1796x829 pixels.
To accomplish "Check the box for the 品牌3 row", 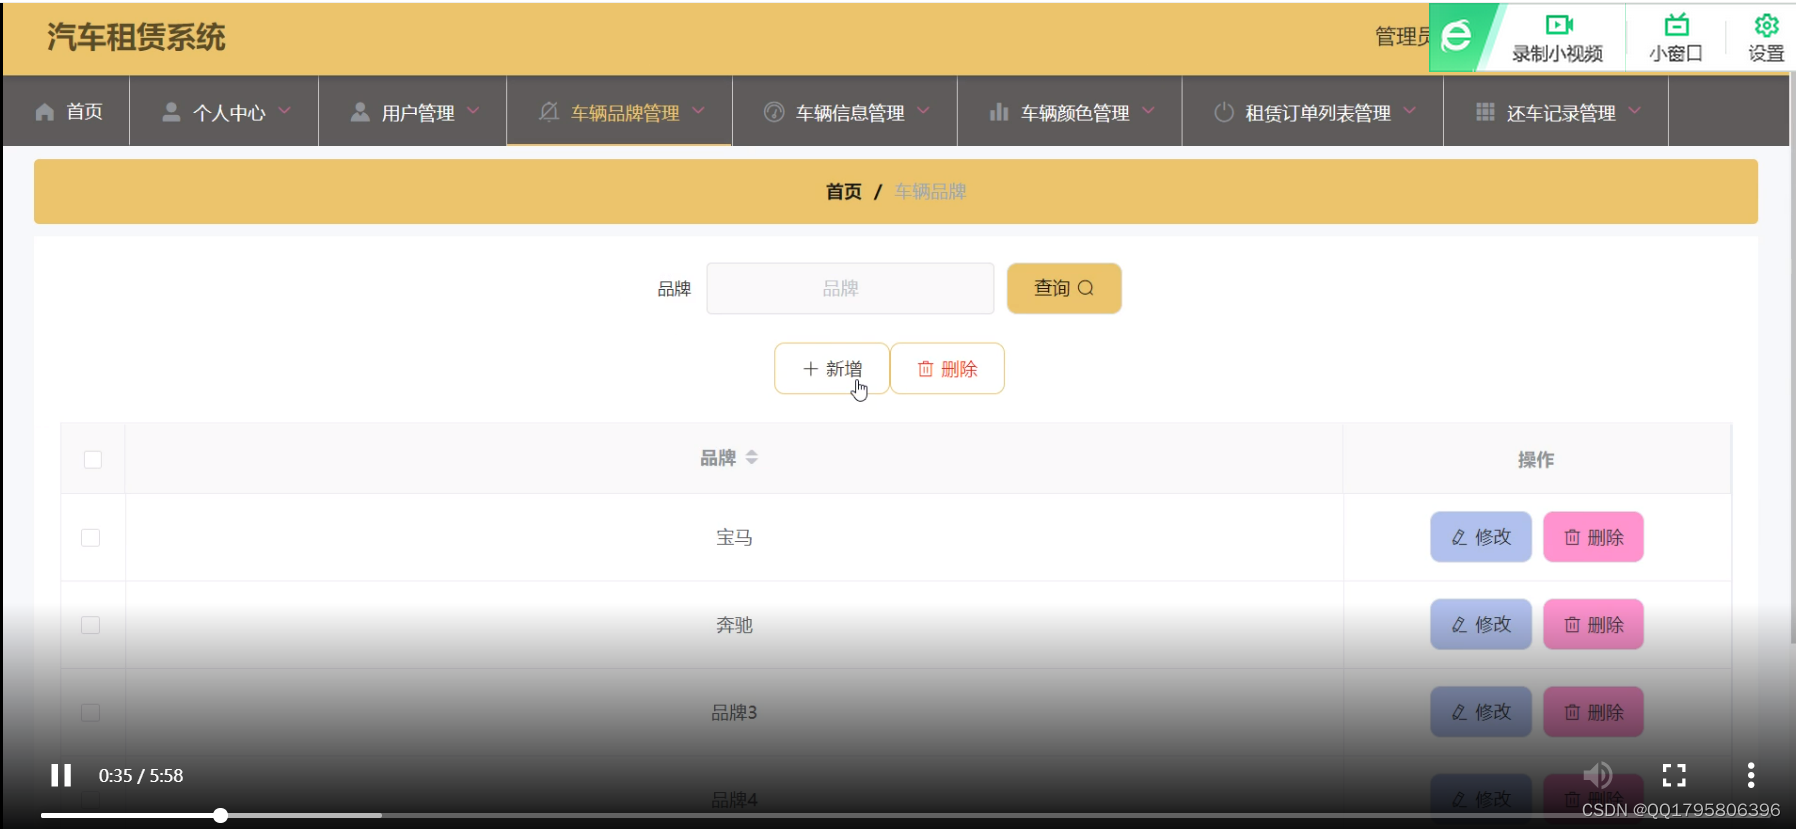I will tap(90, 712).
